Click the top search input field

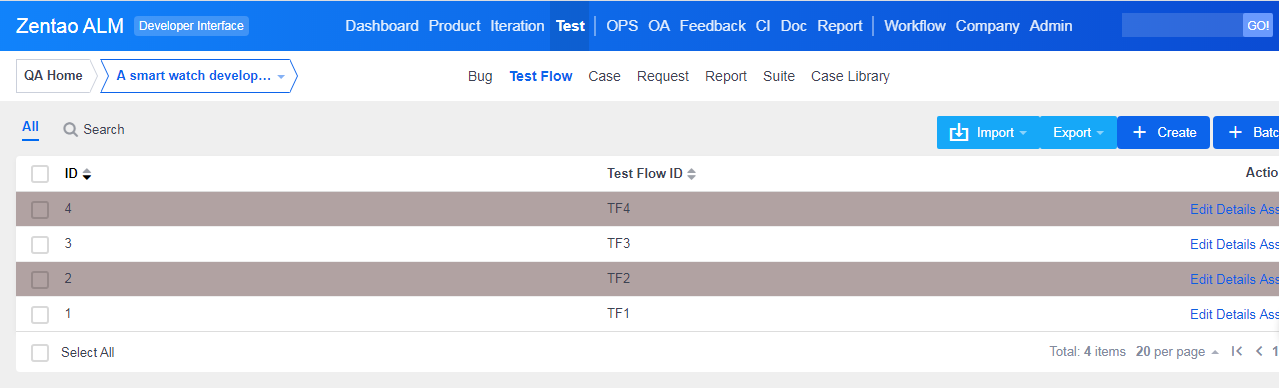[x=1182, y=26]
